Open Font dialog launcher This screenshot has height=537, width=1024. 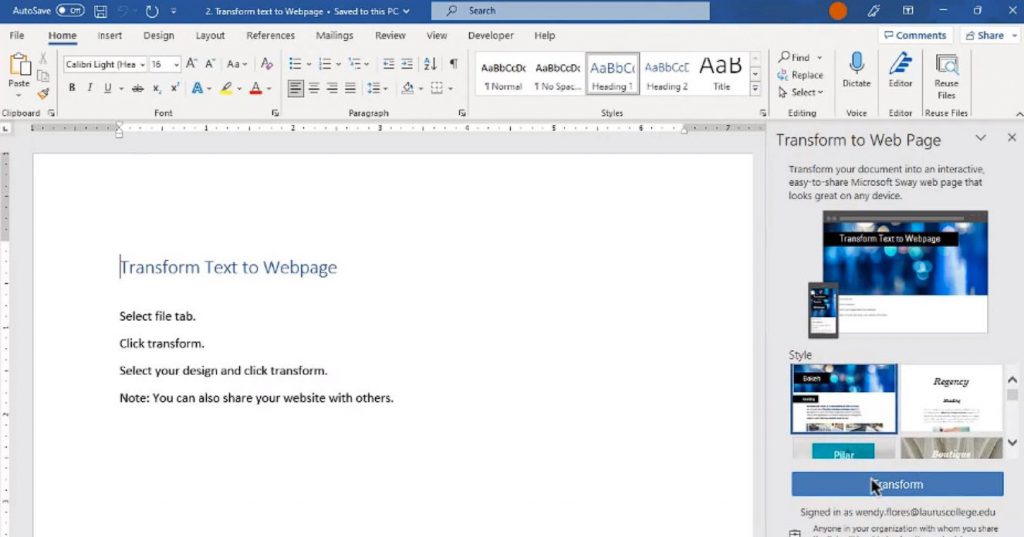click(275, 113)
